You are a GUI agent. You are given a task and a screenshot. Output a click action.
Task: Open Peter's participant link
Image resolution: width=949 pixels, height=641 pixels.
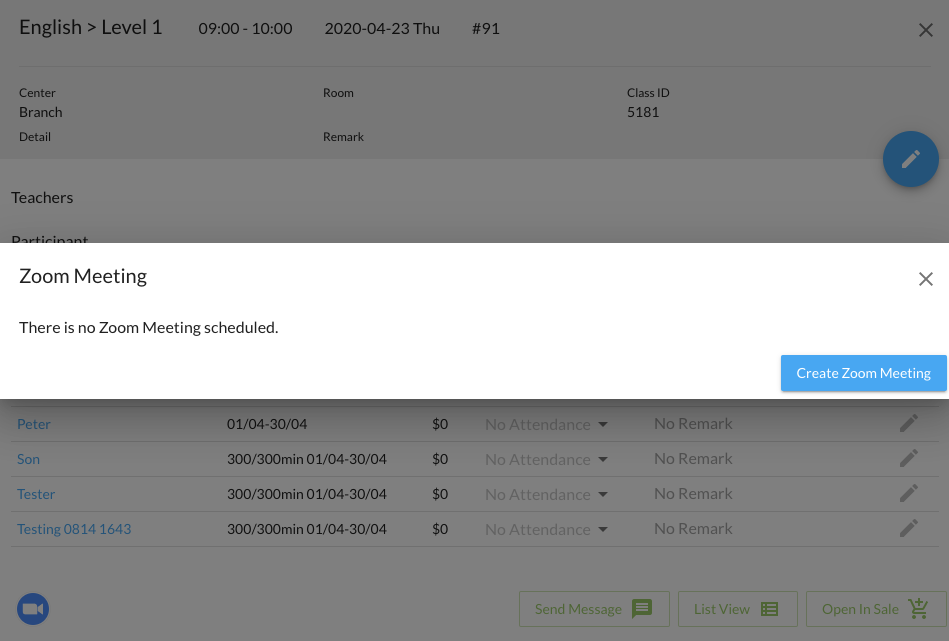coord(34,424)
